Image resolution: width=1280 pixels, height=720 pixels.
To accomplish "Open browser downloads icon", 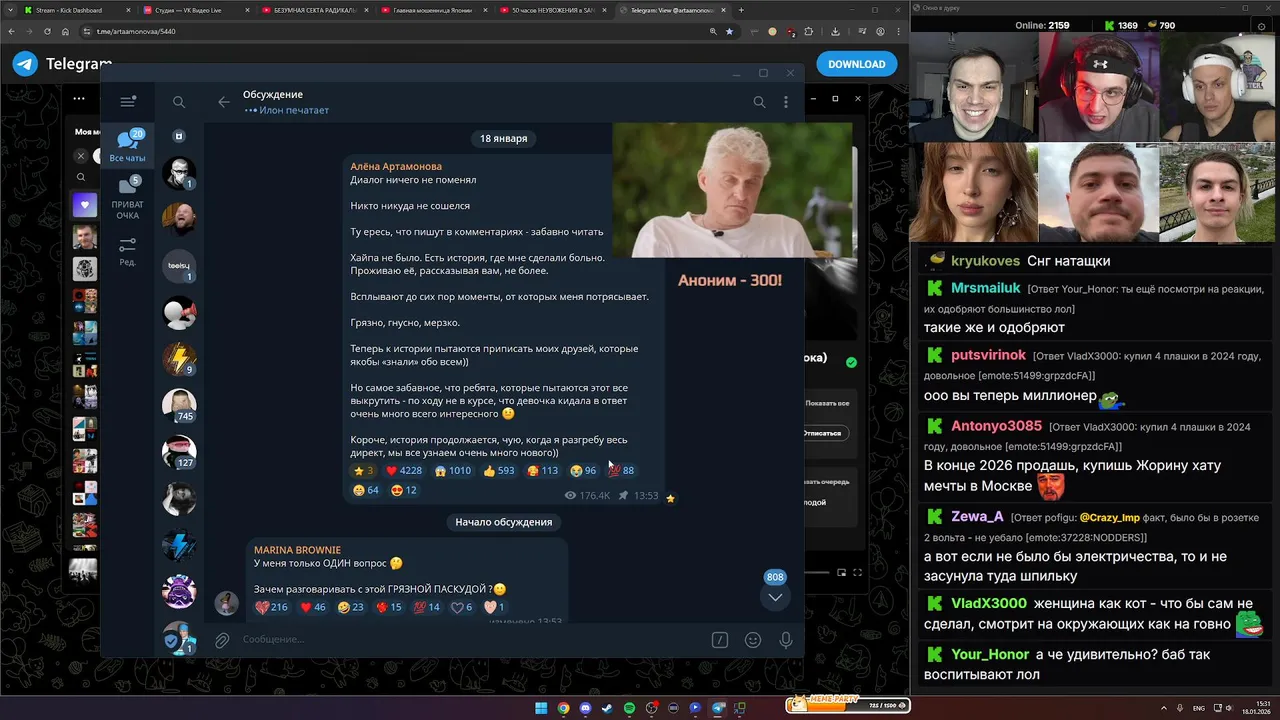I will 833,31.
